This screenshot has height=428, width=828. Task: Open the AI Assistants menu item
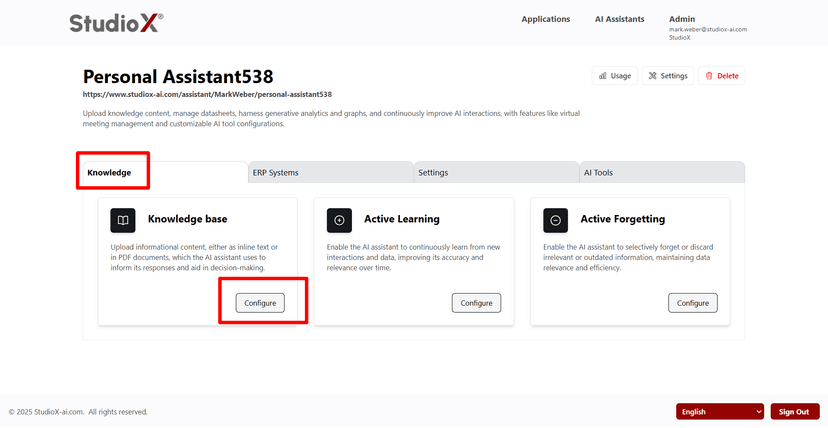(619, 19)
